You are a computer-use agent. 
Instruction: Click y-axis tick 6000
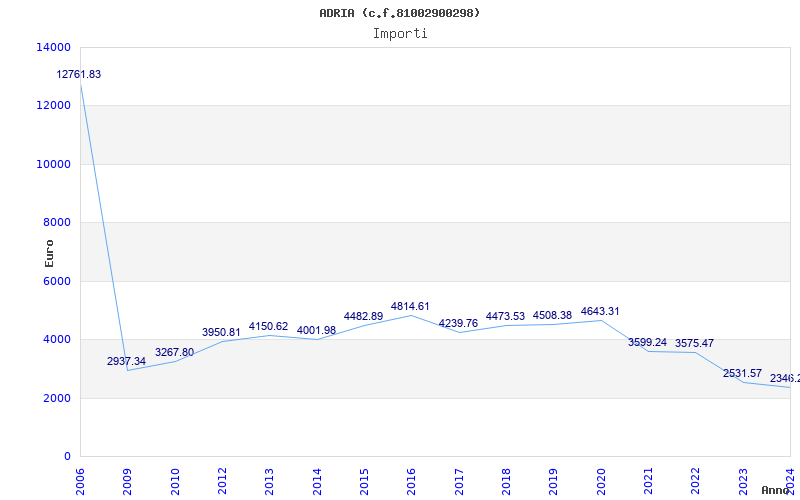(57, 282)
